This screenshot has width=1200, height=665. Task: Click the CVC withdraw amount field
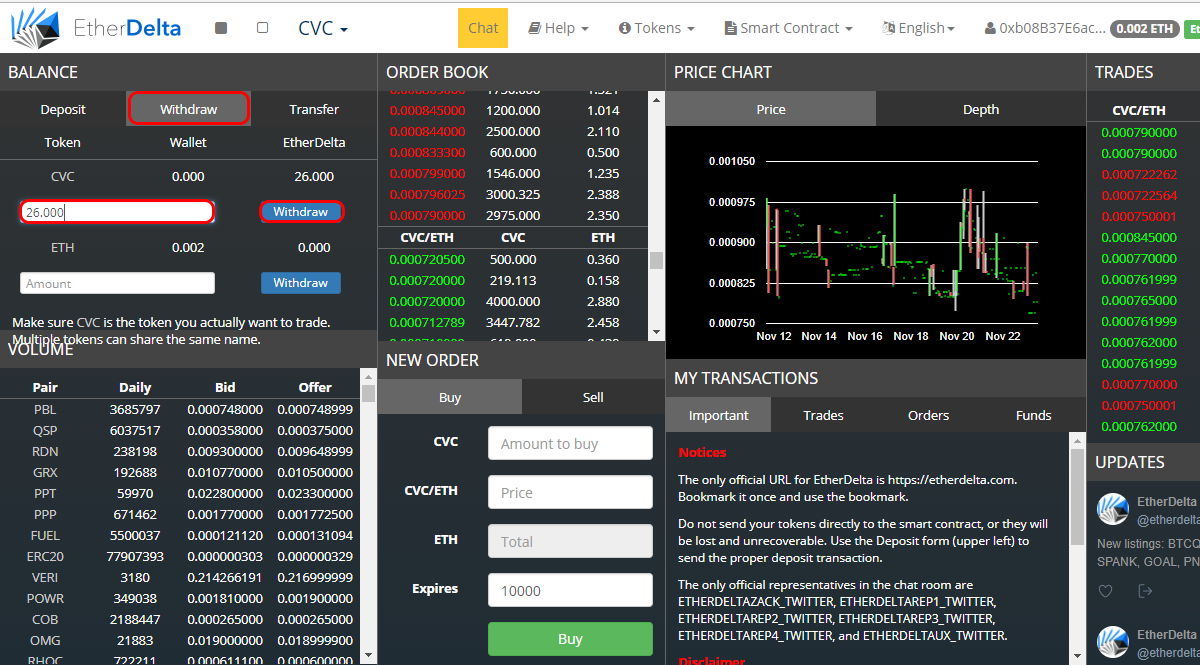click(117, 212)
